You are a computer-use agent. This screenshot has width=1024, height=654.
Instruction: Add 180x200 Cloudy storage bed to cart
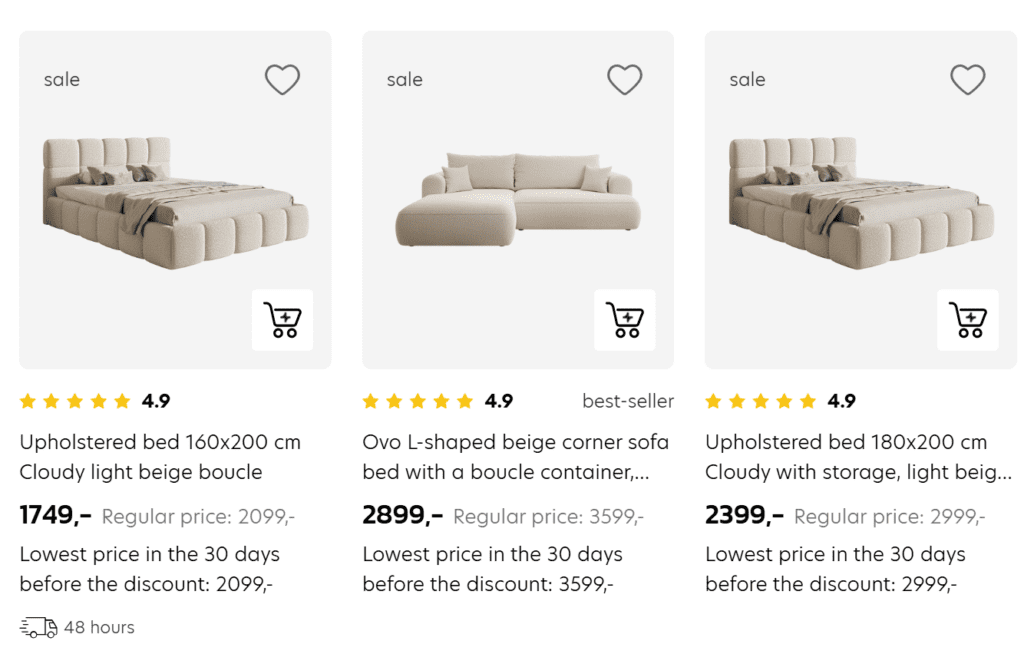point(967,320)
